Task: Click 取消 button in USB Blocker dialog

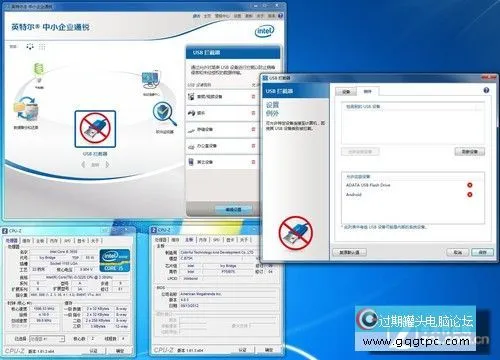Action: click(458, 252)
